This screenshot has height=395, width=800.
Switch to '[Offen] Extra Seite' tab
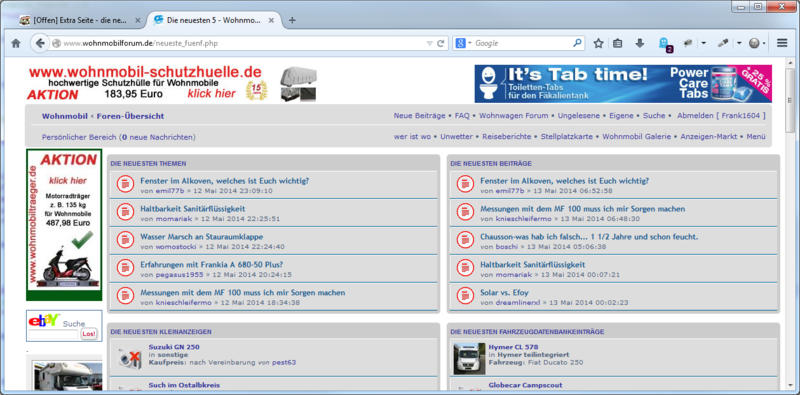(79, 20)
